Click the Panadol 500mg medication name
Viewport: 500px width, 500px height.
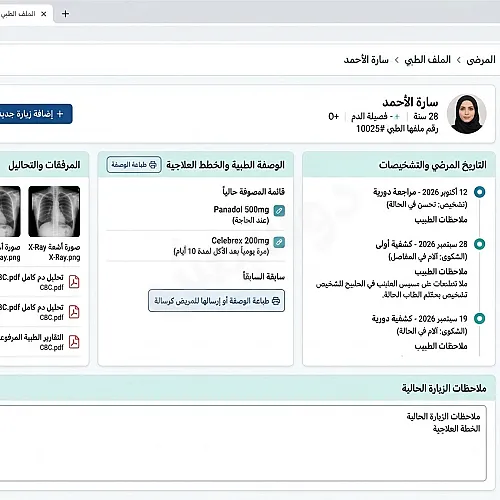click(x=241, y=210)
